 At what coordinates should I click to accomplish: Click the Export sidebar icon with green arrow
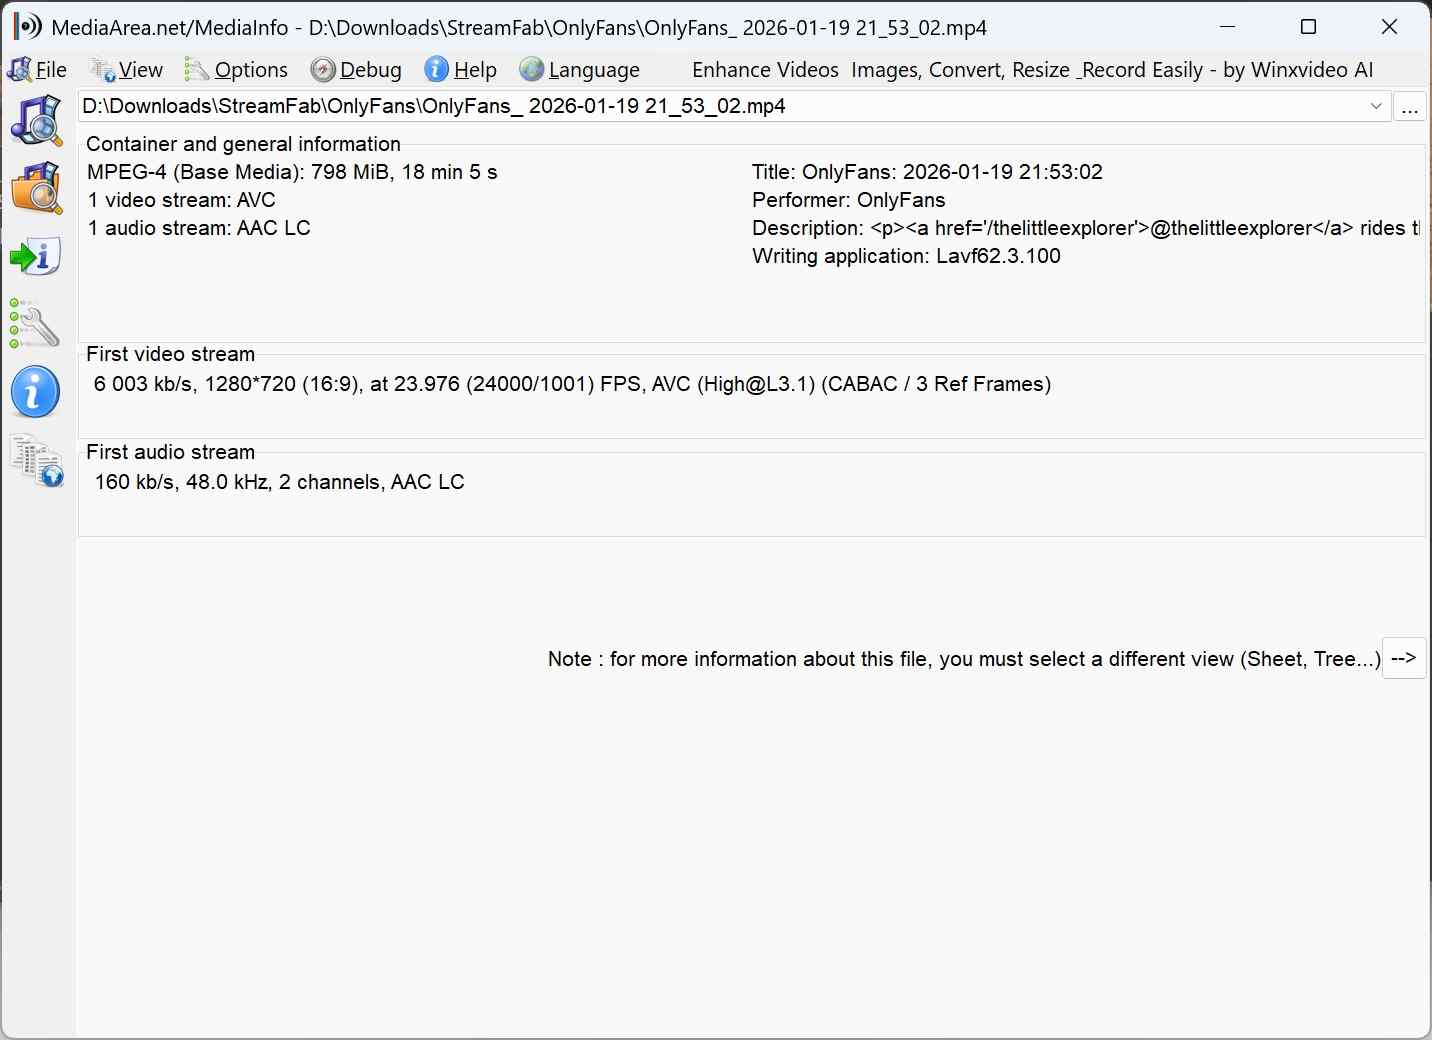36,257
